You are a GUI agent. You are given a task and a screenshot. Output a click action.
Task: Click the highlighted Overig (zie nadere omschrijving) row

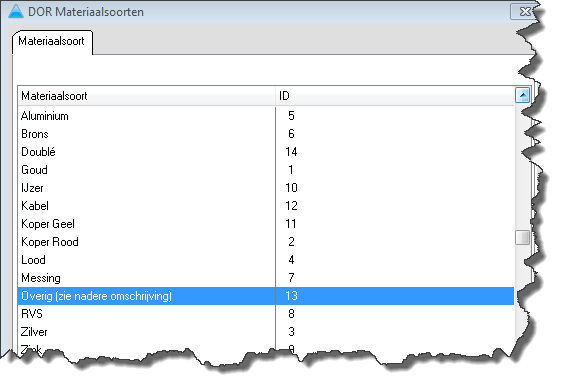click(266, 296)
